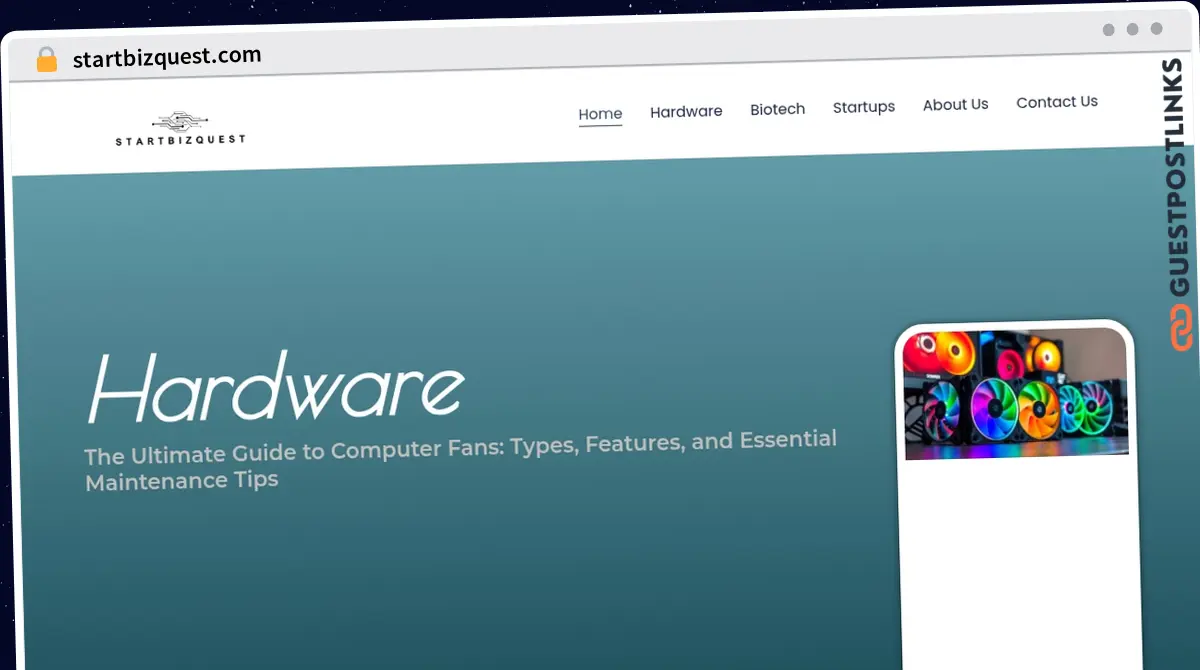Navigate to the About Us page

pos(955,104)
